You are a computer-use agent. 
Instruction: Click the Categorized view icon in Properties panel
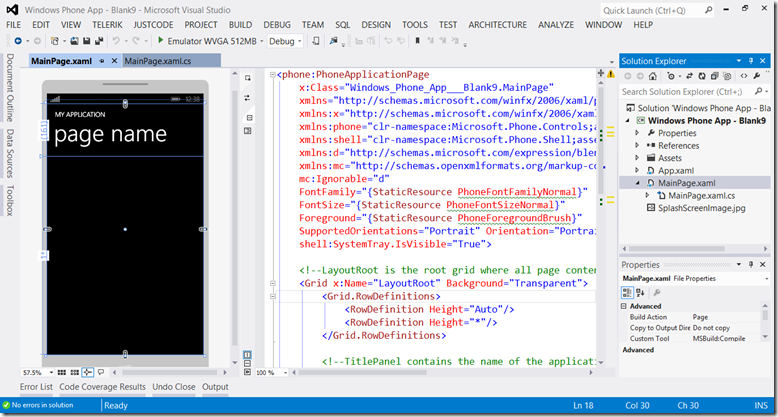627,292
